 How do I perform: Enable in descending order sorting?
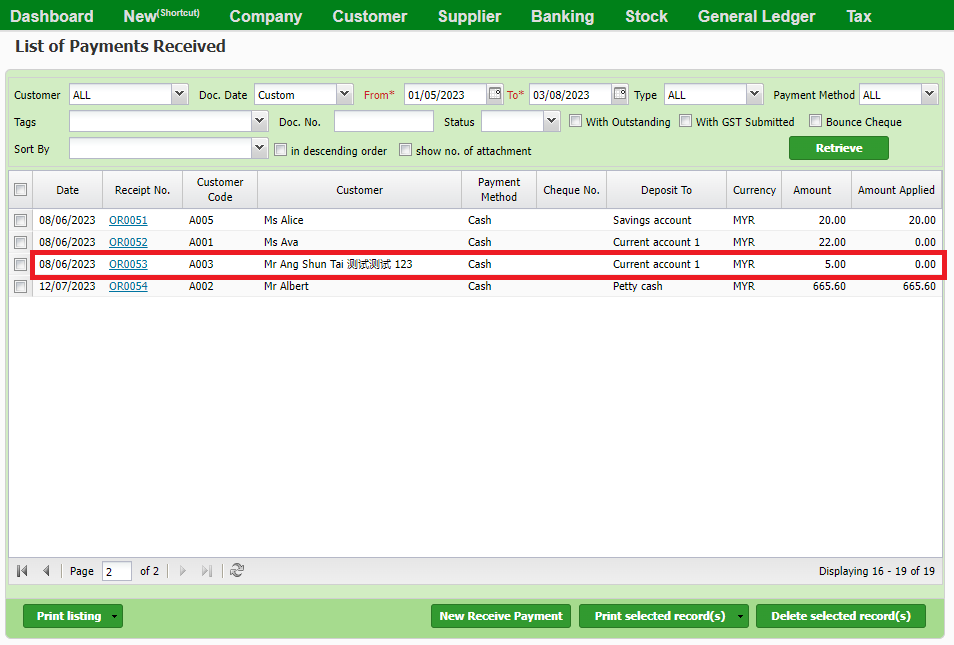click(x=281, y=150)
